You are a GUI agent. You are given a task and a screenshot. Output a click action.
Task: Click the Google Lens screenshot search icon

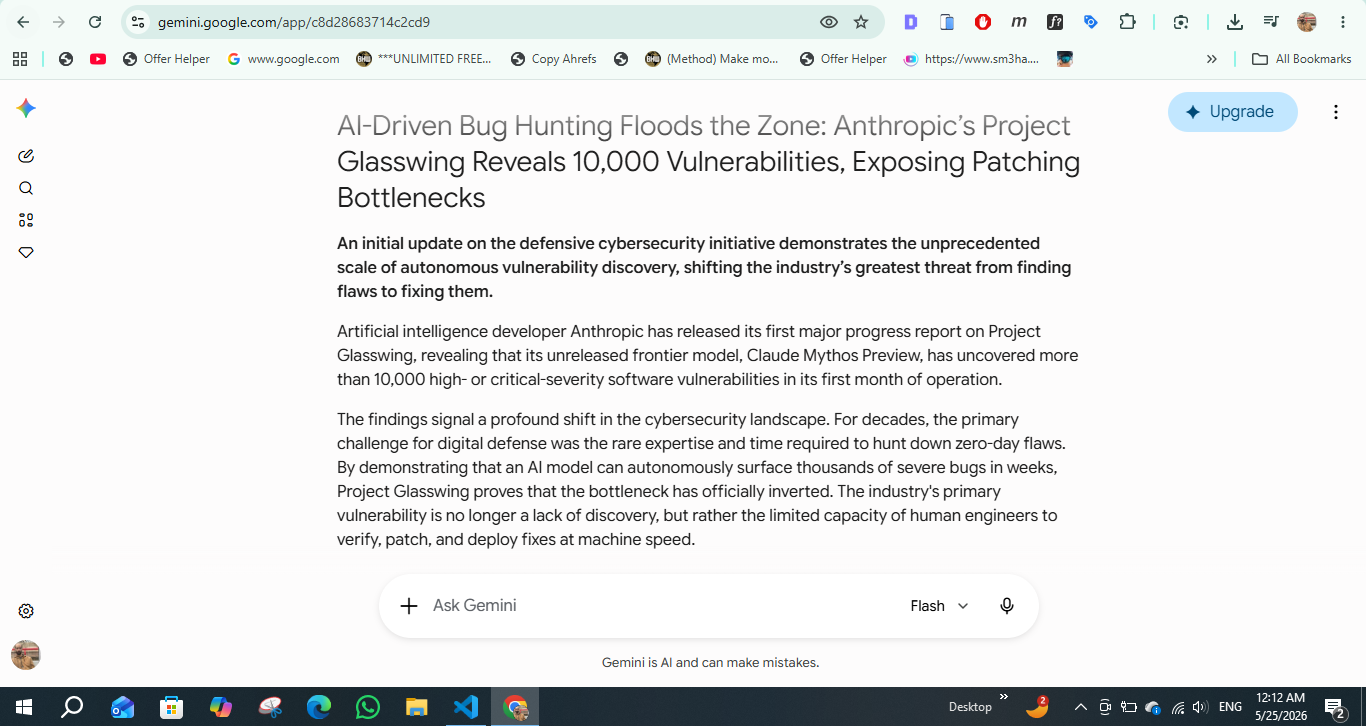[x=1181, y=21]
